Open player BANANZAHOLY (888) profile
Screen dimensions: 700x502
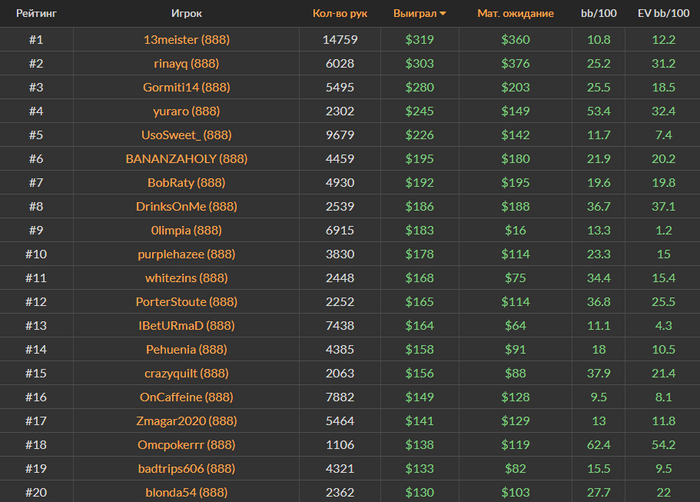point(187,159)
